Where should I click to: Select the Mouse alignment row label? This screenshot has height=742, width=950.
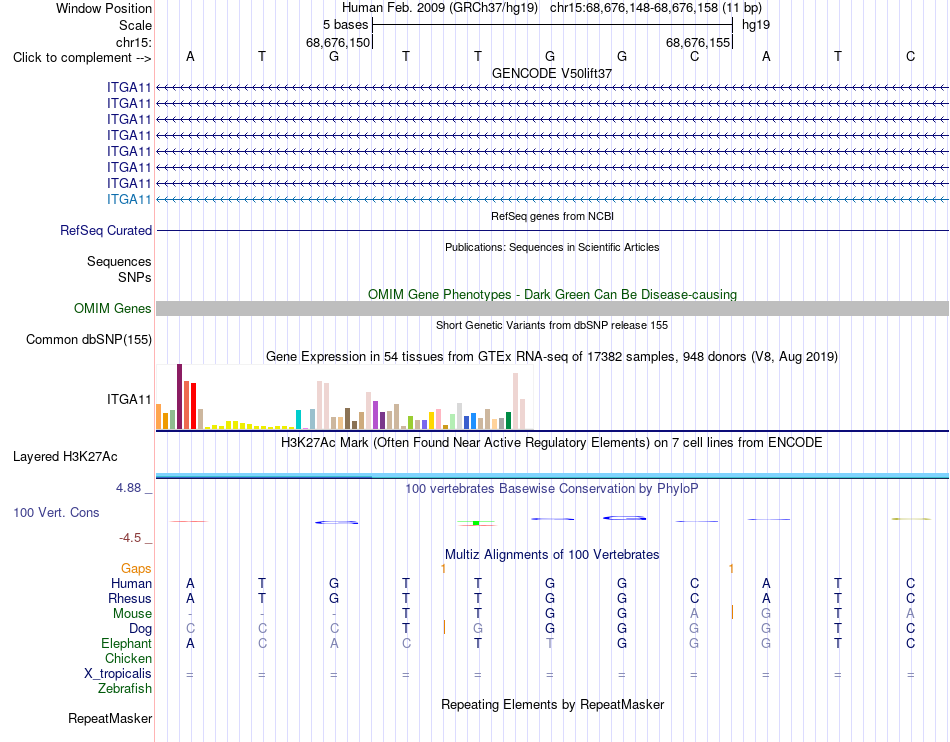click(132, 614)
